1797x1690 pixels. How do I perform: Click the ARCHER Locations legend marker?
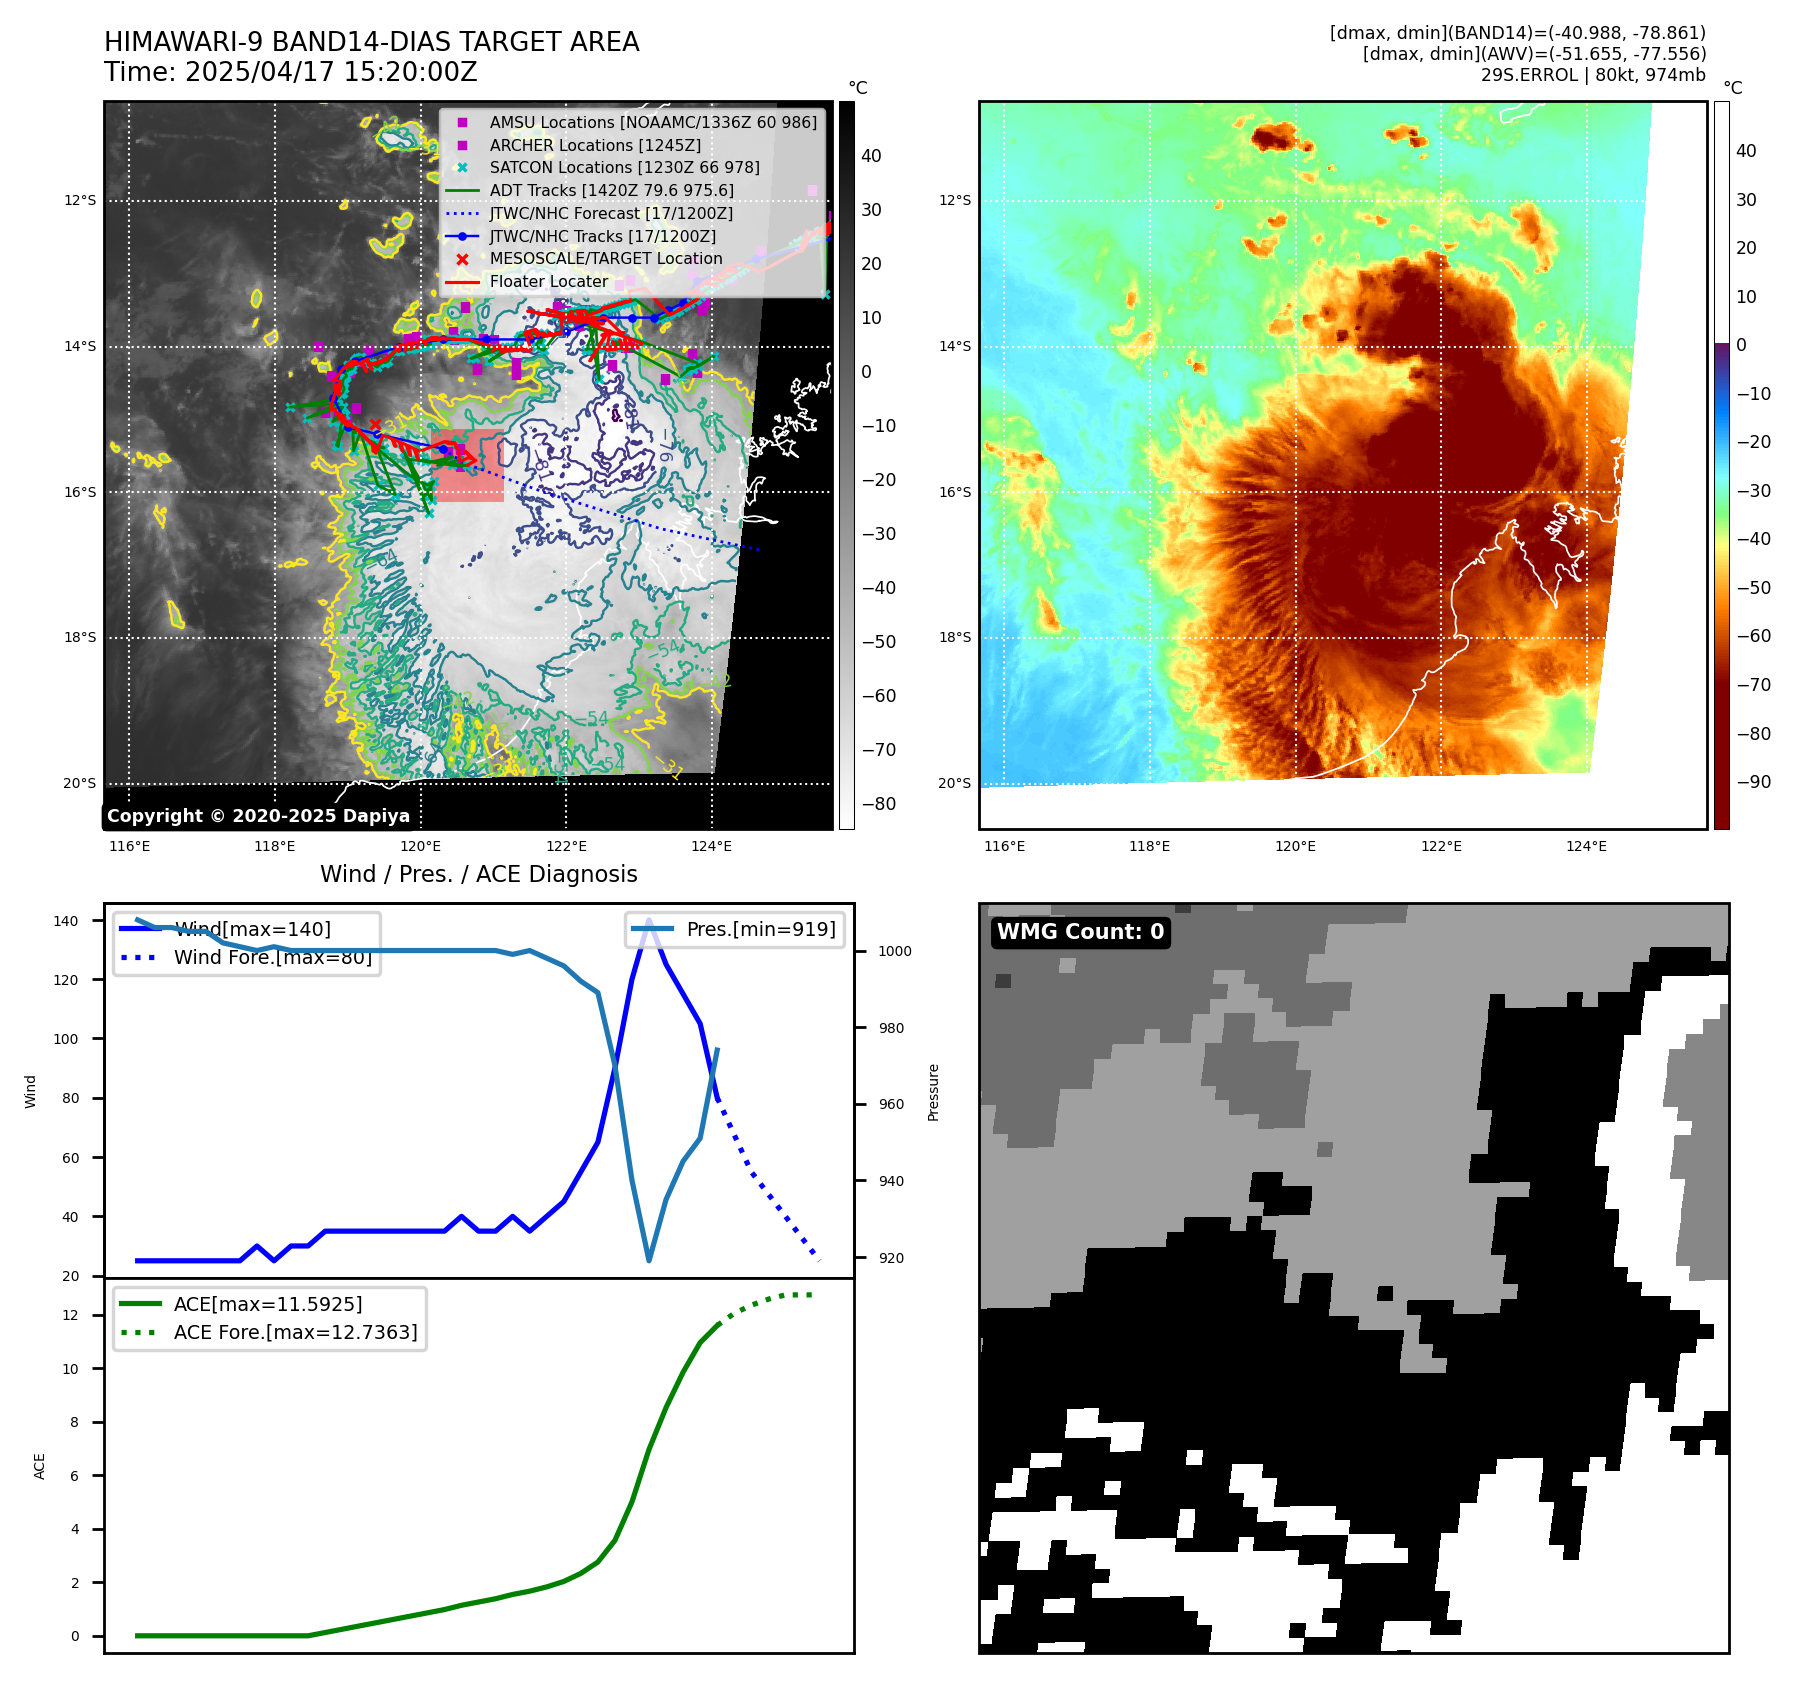tap(462, 146)
